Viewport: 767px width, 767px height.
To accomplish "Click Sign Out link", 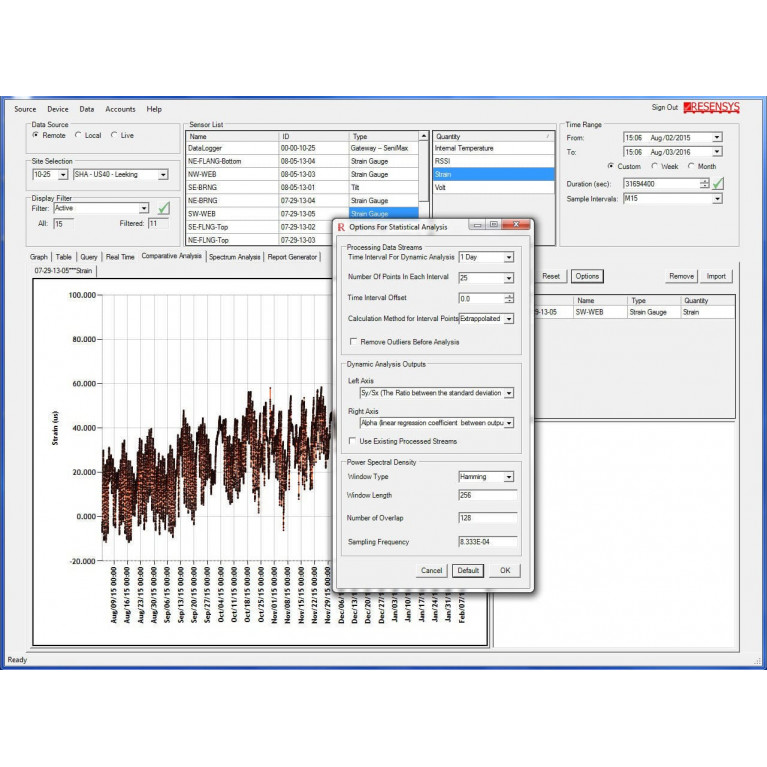I will (664, 108).
